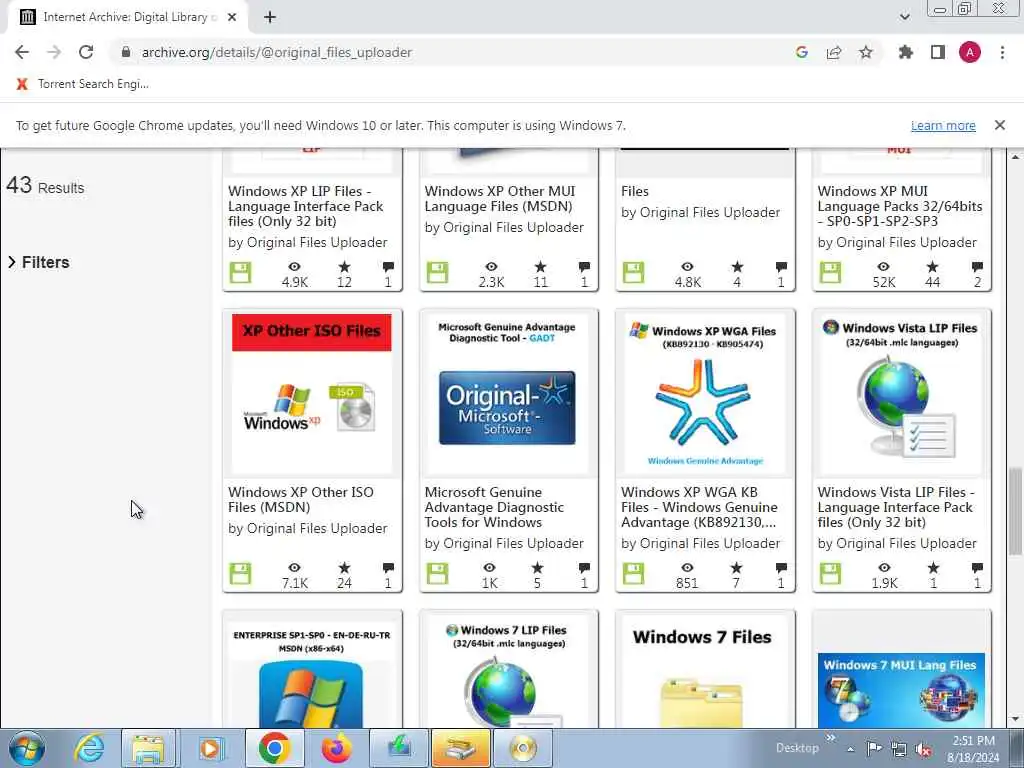Toggle the browser side panel icon

click(x=938, y=52)
